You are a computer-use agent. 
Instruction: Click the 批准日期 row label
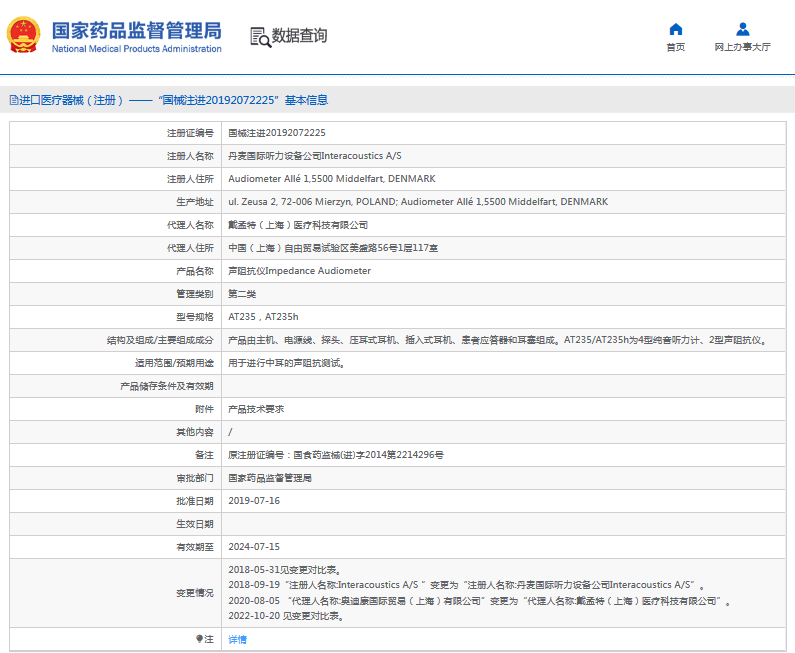195,501
